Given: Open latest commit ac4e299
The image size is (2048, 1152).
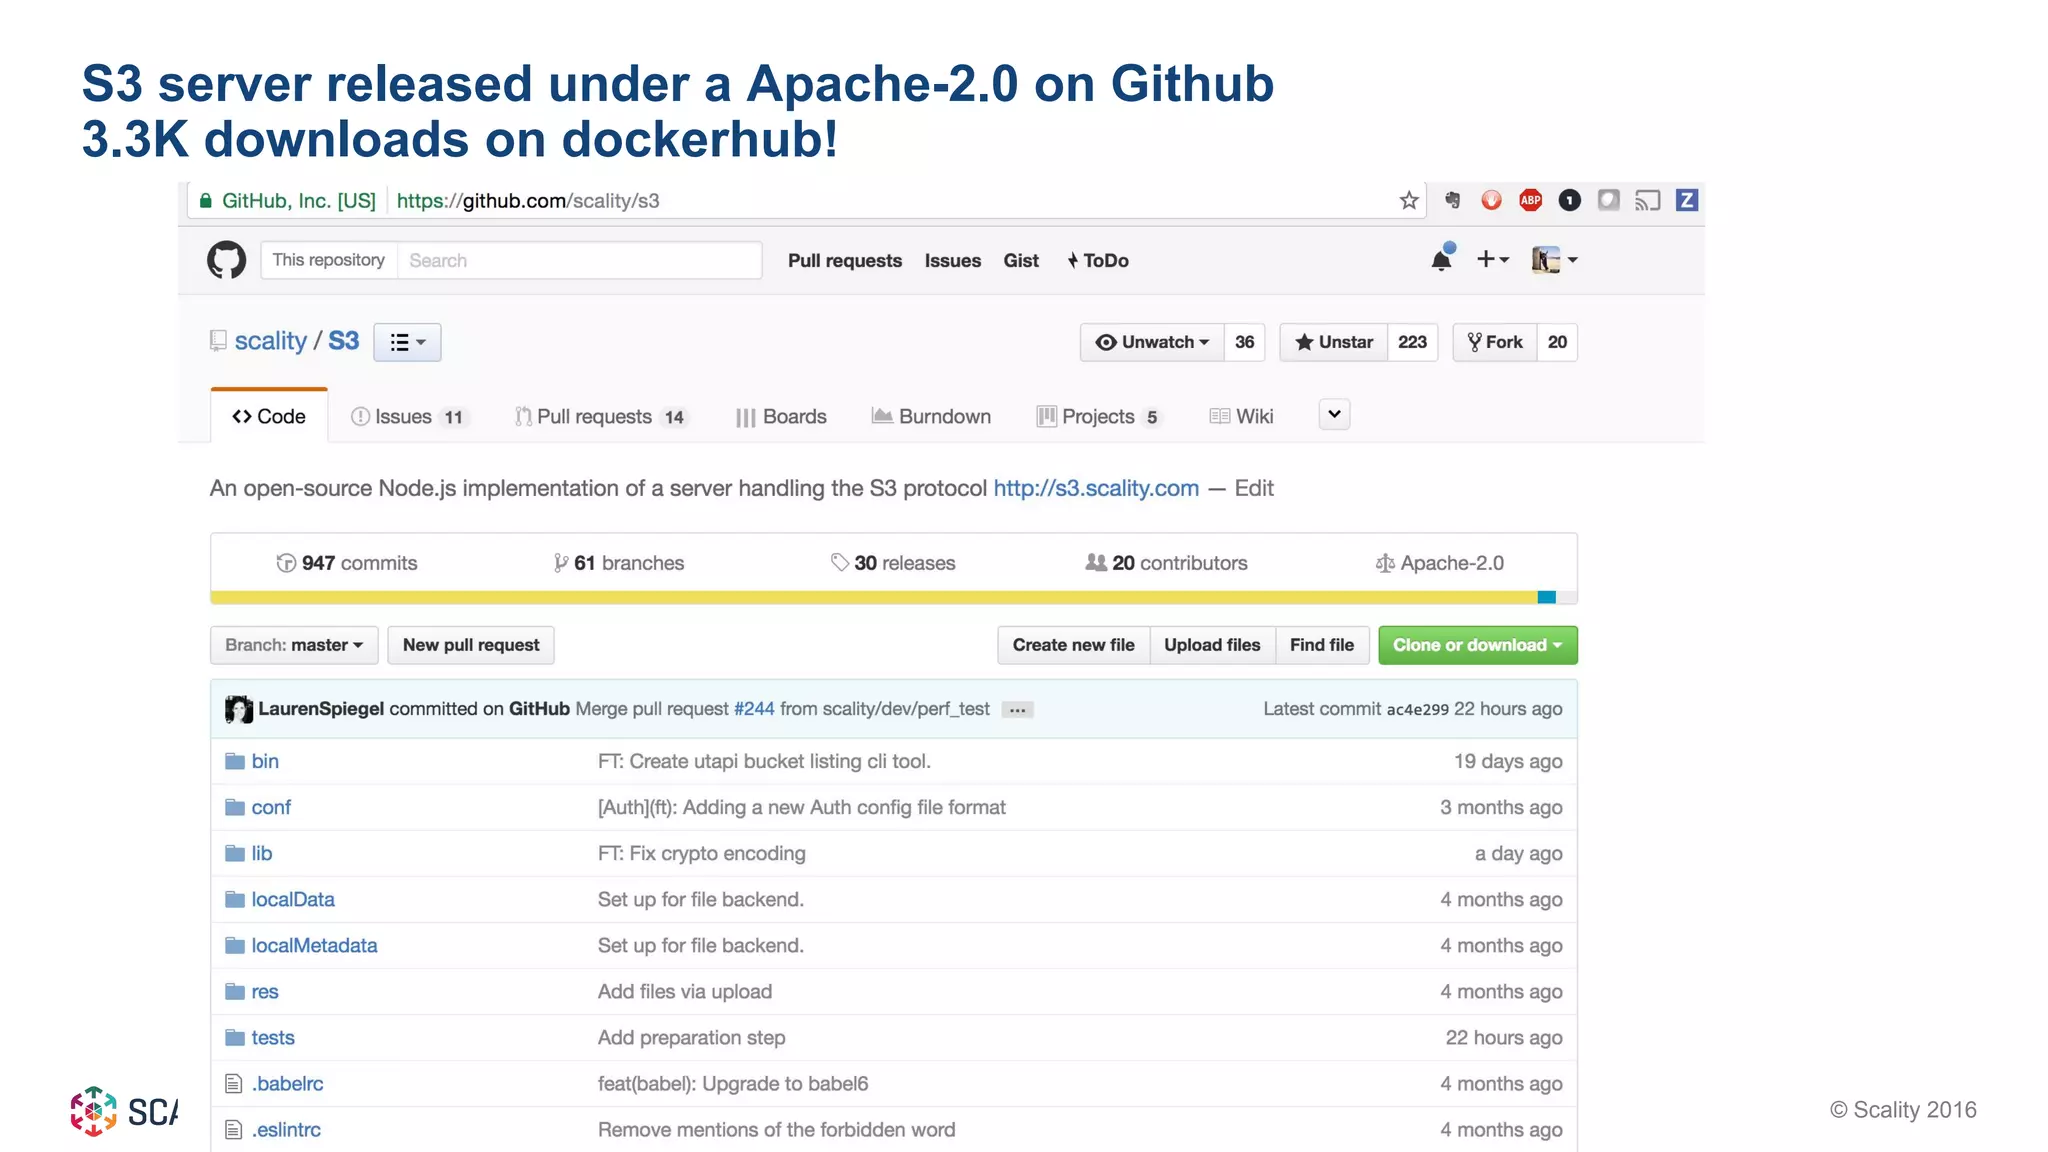Looking at the screenshot, I should 1417,710.
